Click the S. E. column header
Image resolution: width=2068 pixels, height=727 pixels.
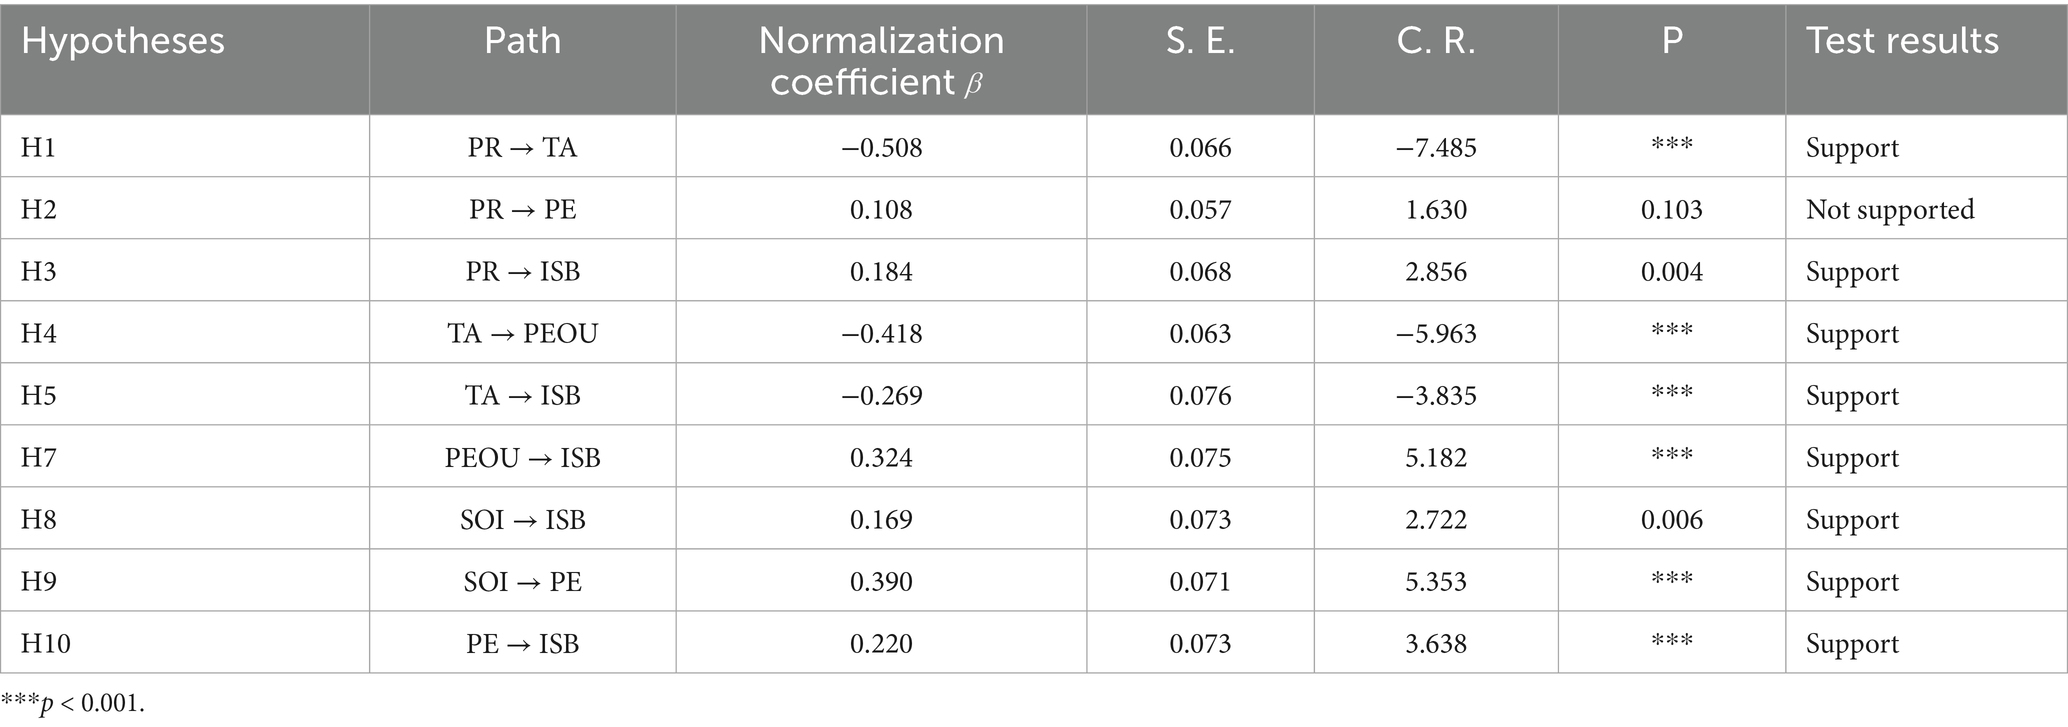tap(1200, 42)
